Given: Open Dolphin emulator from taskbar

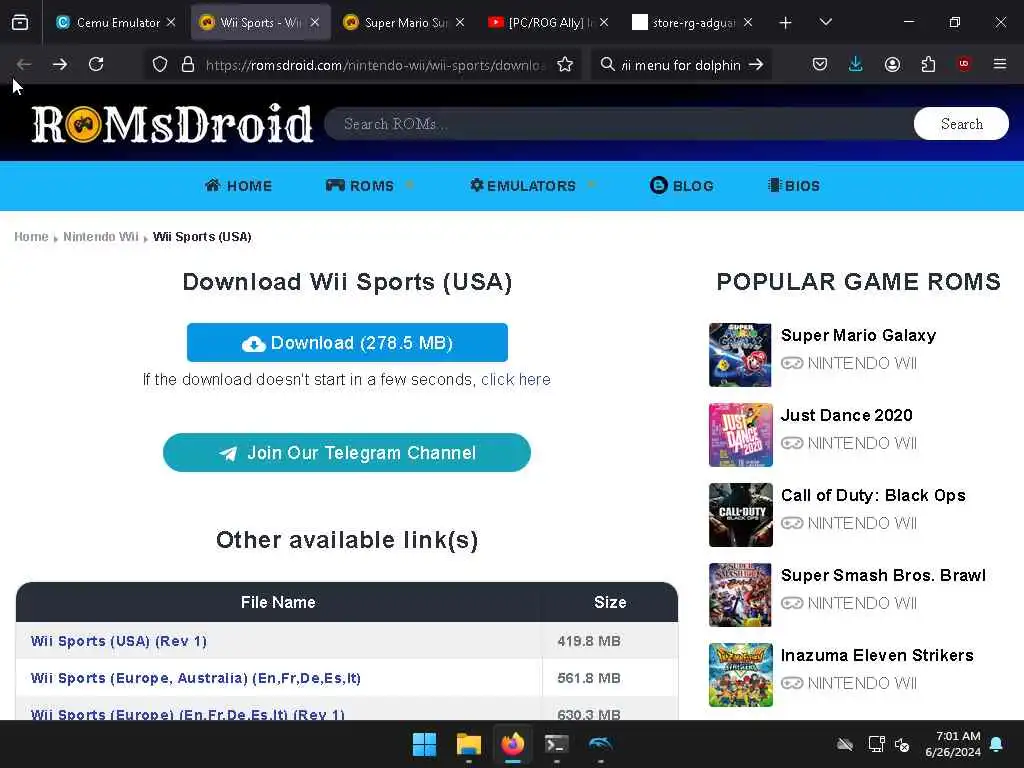Looking at the screenshot, I should (x=600, y=744).
